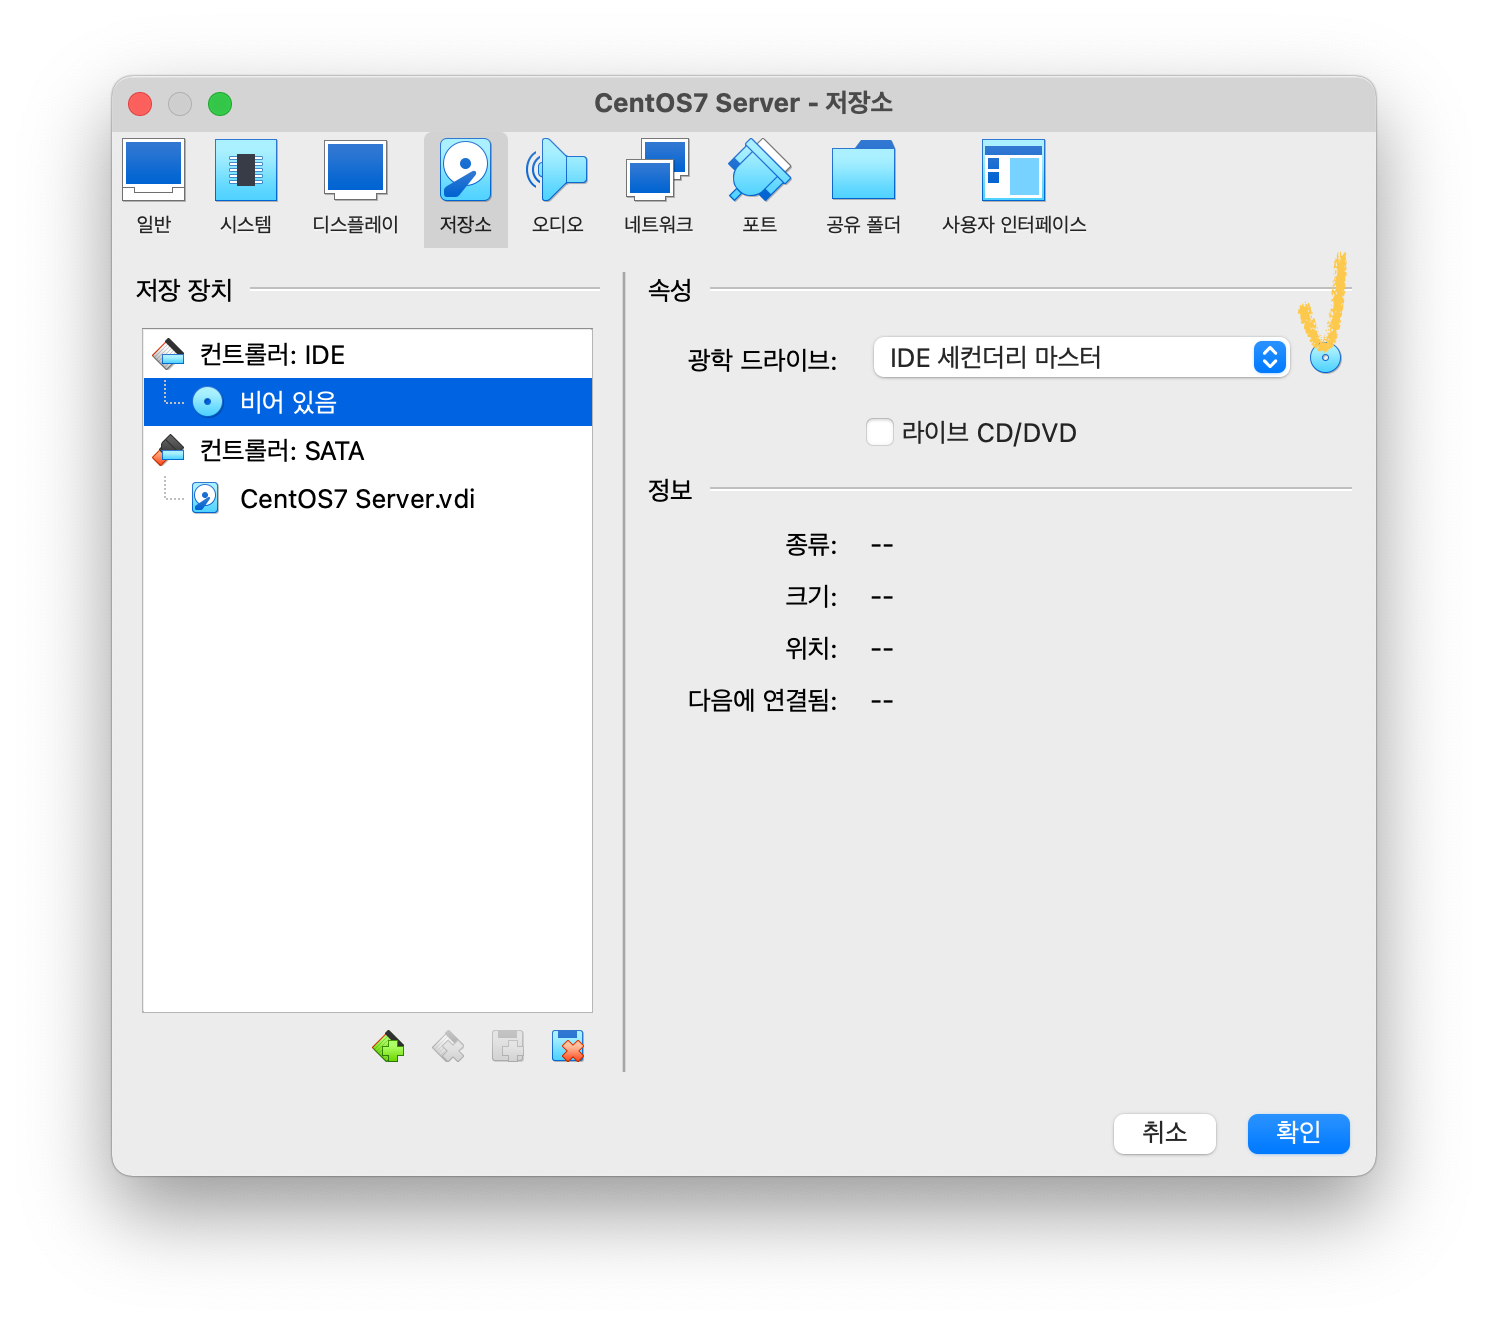Enable the 라이브 CD/DVD checkbox
The width and height of the screenshot is (1488, 1324).
click(880, 432)
